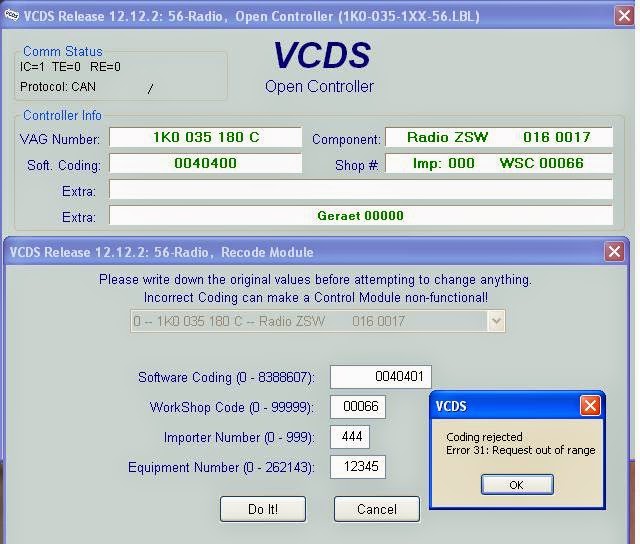Click the Equipment Number field

358,466
